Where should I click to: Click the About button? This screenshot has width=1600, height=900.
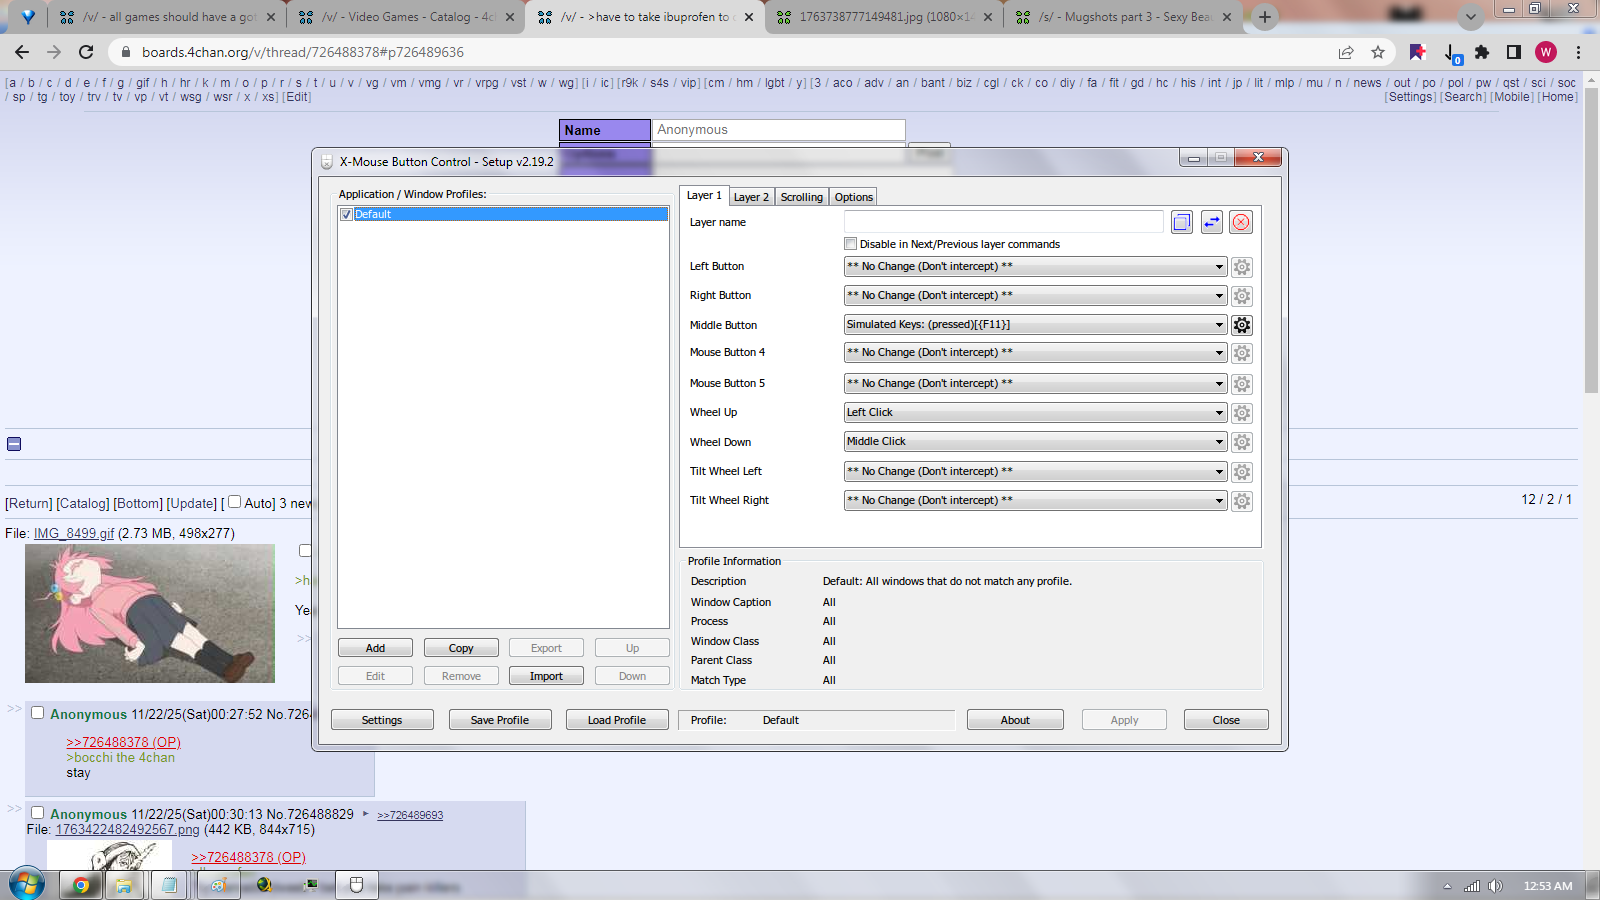pos(1015,720)
